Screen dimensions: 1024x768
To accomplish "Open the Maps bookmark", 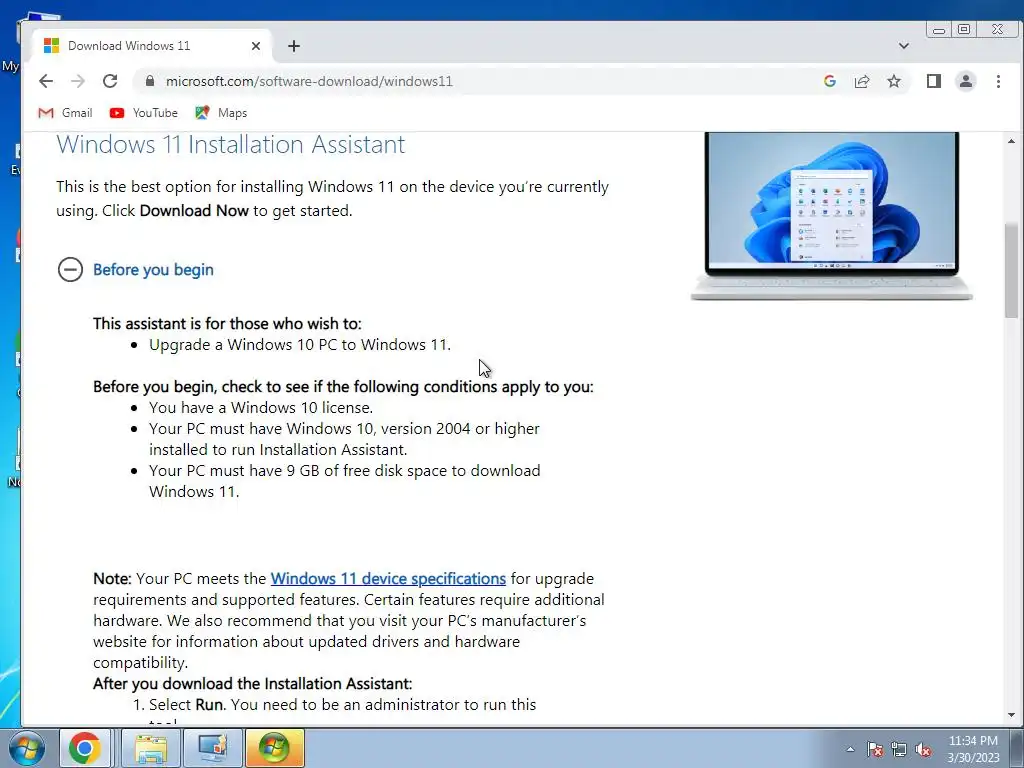I will tap(221, 113).
